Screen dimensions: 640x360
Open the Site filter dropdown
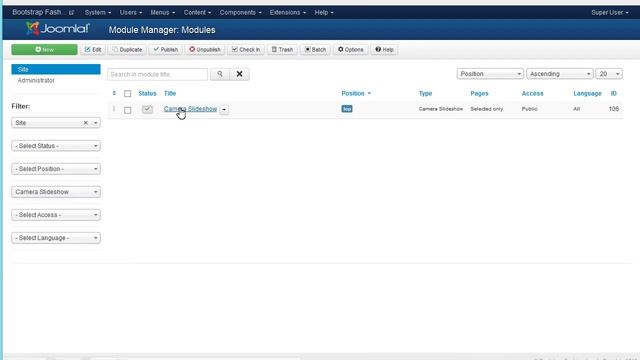[56, 122]
